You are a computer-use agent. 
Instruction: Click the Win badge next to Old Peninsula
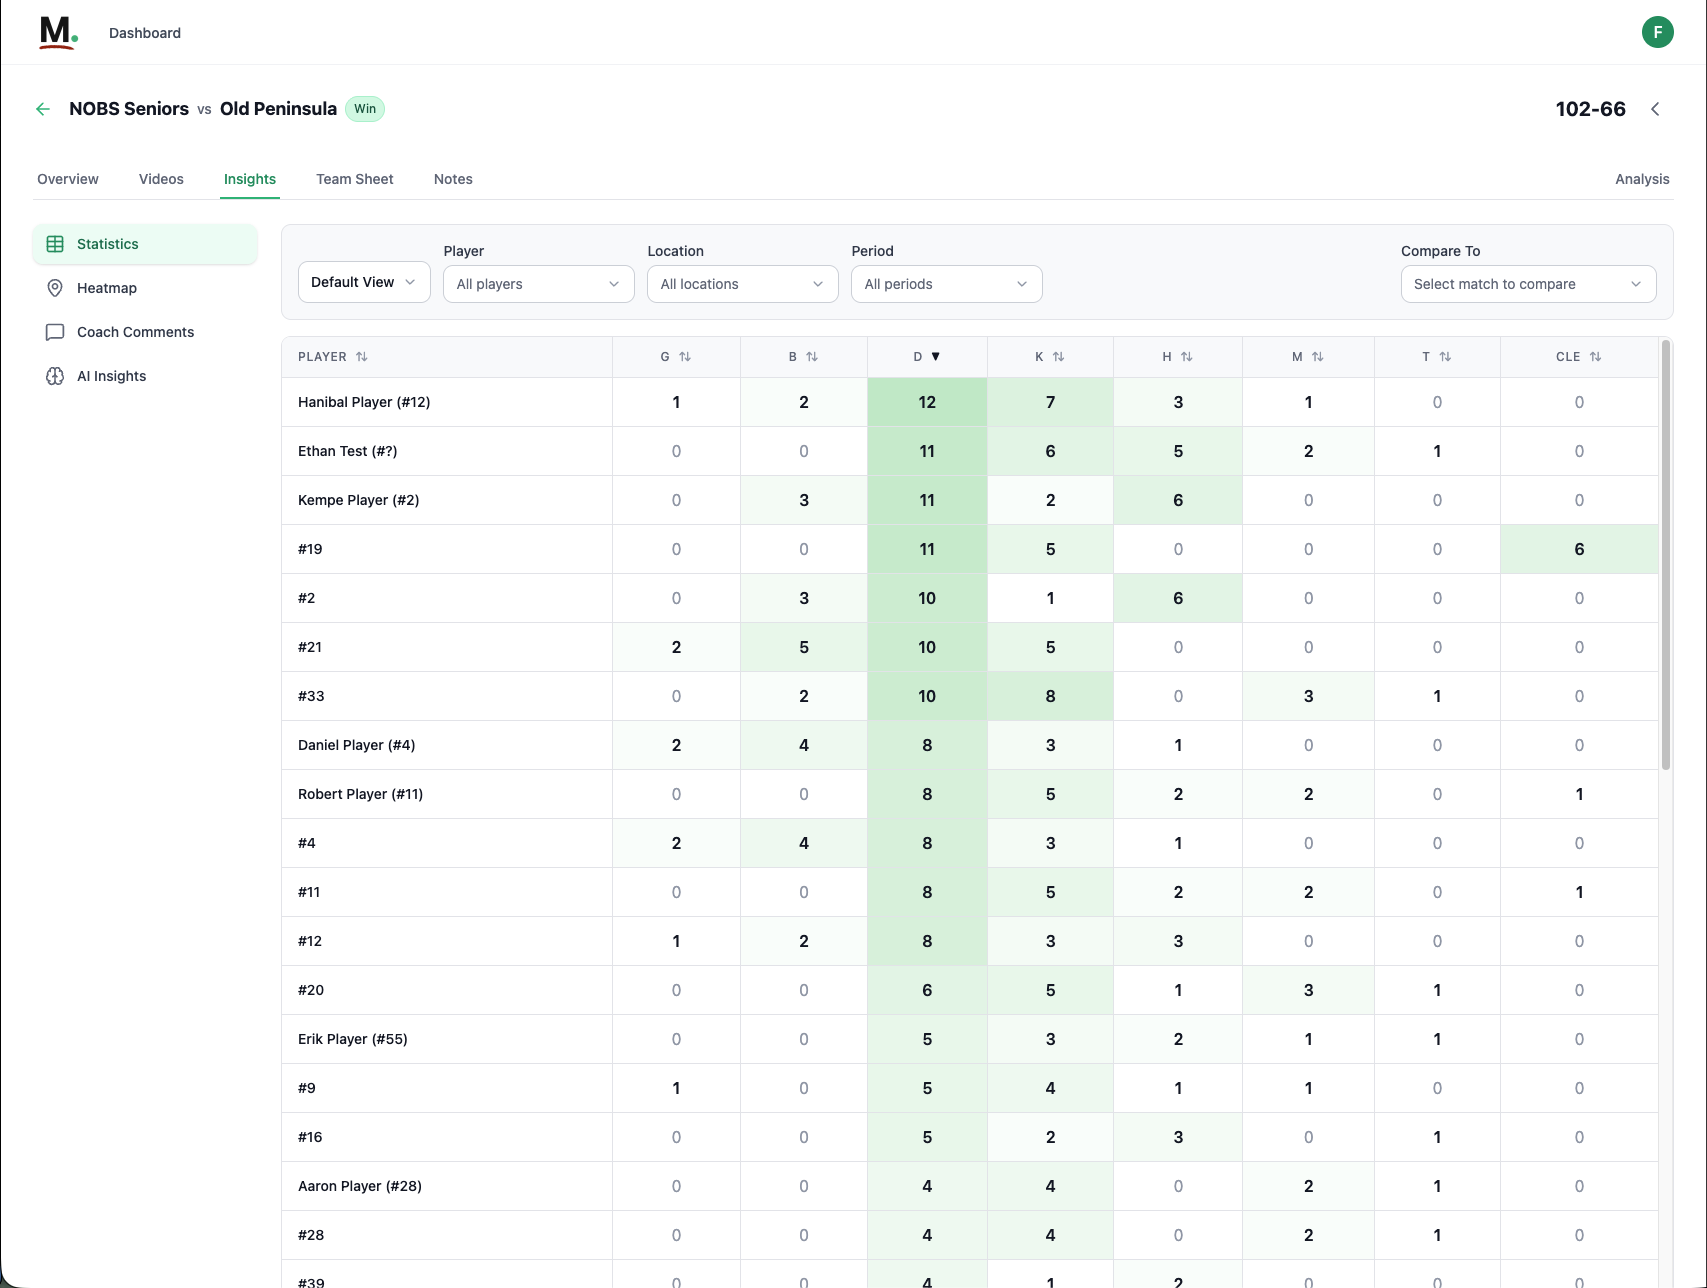364,108
